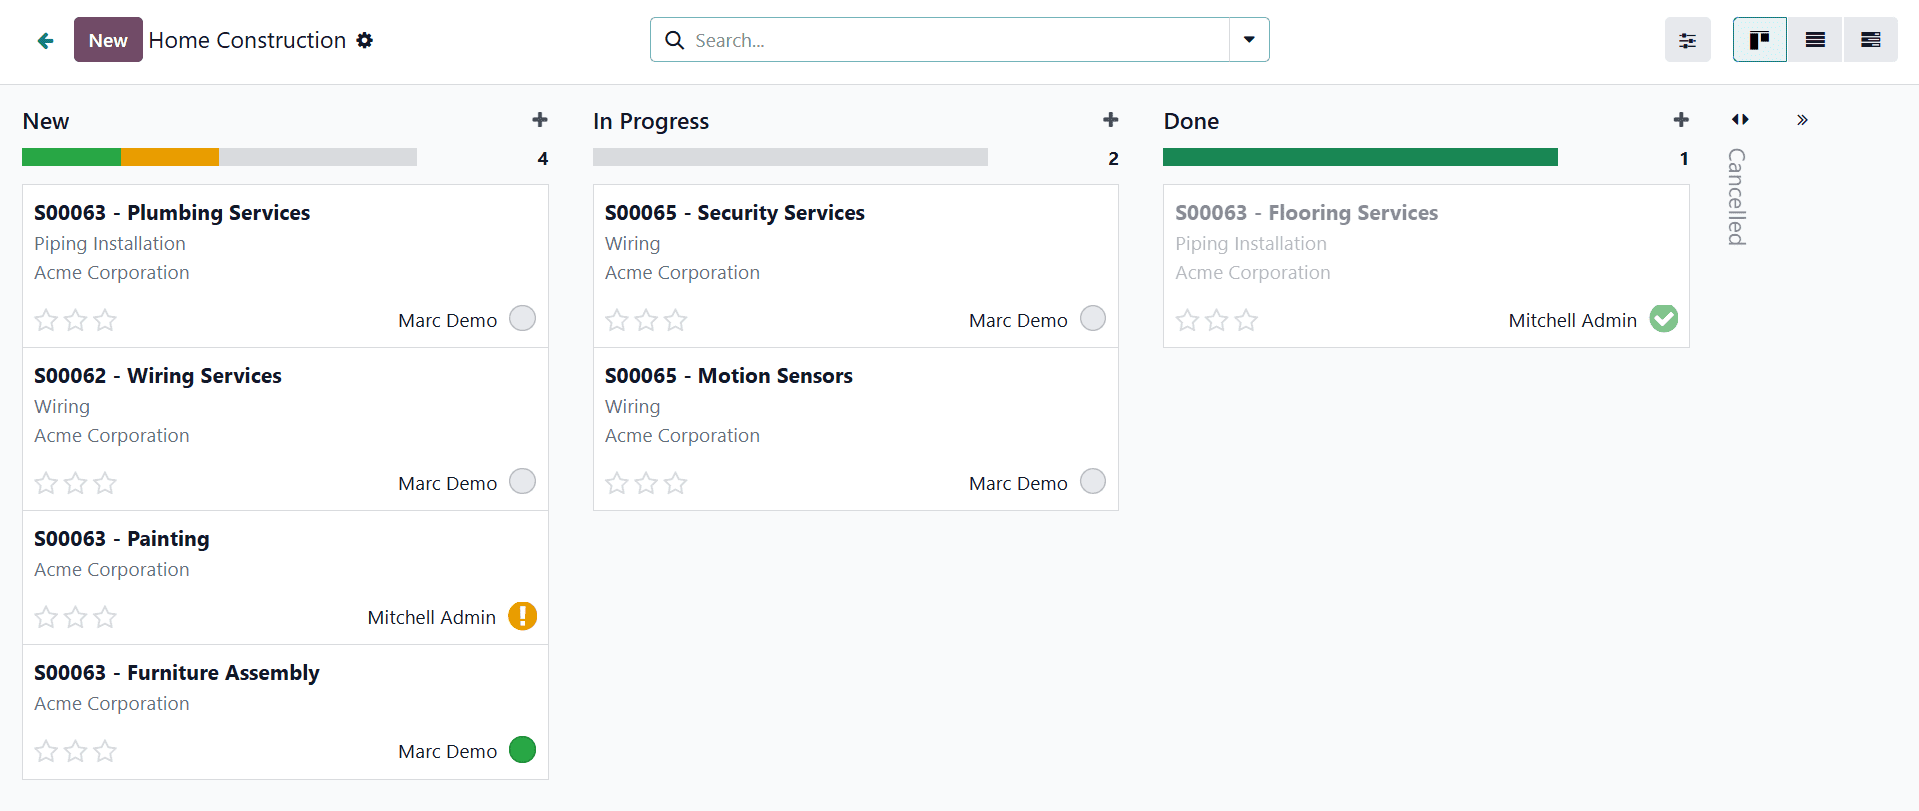Screen dimensions: 1919x811
Task: Click grey In Progress column progress bar
Action: [x=790, y=157]
